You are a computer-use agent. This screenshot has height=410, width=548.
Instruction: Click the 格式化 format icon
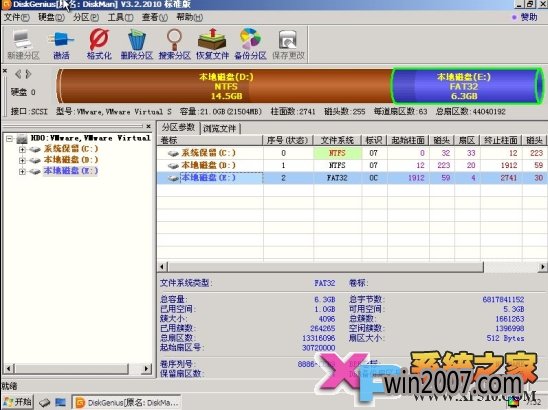99,44
